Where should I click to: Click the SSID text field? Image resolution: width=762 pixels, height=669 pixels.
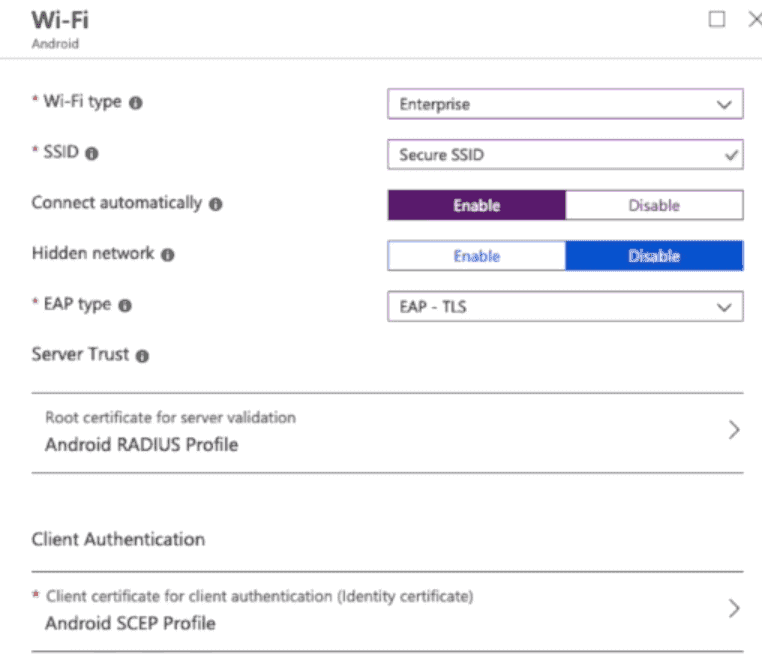click(x=565, y=154)
